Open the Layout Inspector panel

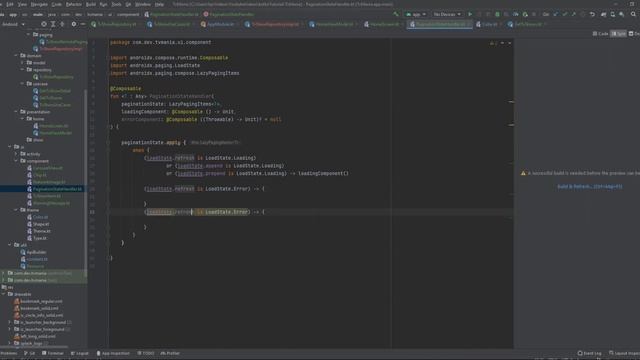(x=624, y=353)
